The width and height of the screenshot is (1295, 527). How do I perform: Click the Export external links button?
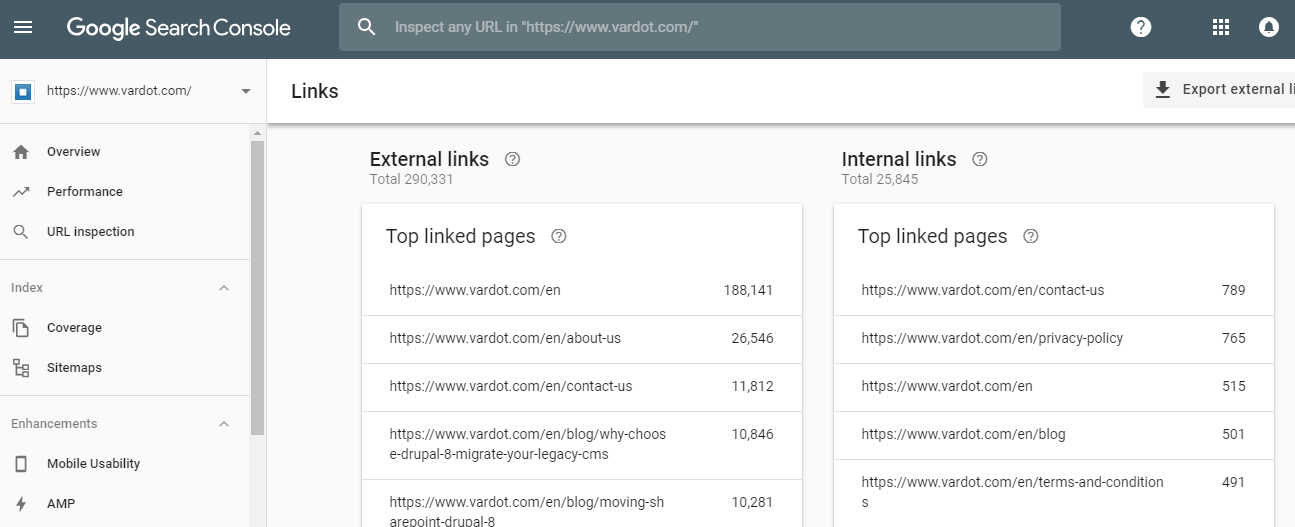pyautogui.click(x=1219, y=89)
